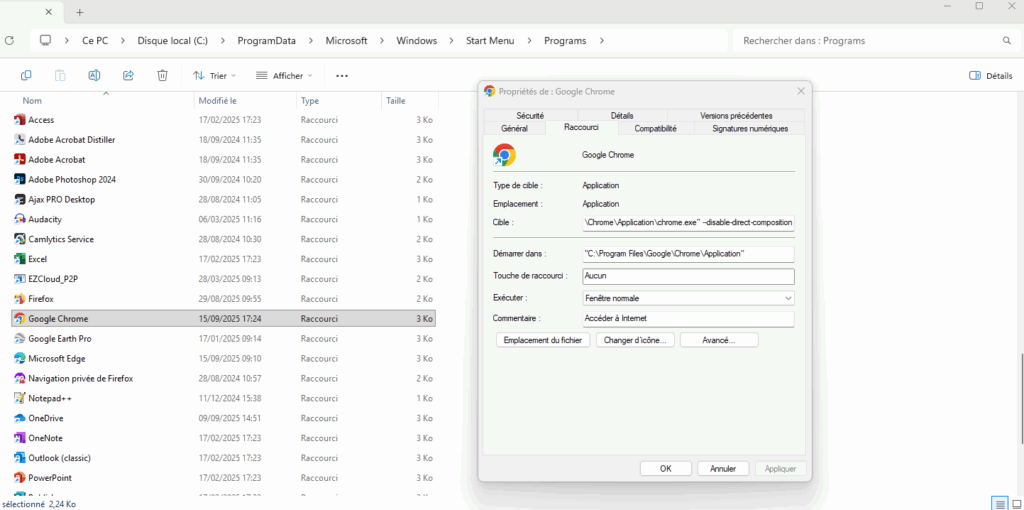The height and width of the screenshot is (510, 1024).
Task: Open the three-dots more options menu
Action: pyautogui.click(x=342, y=76)
